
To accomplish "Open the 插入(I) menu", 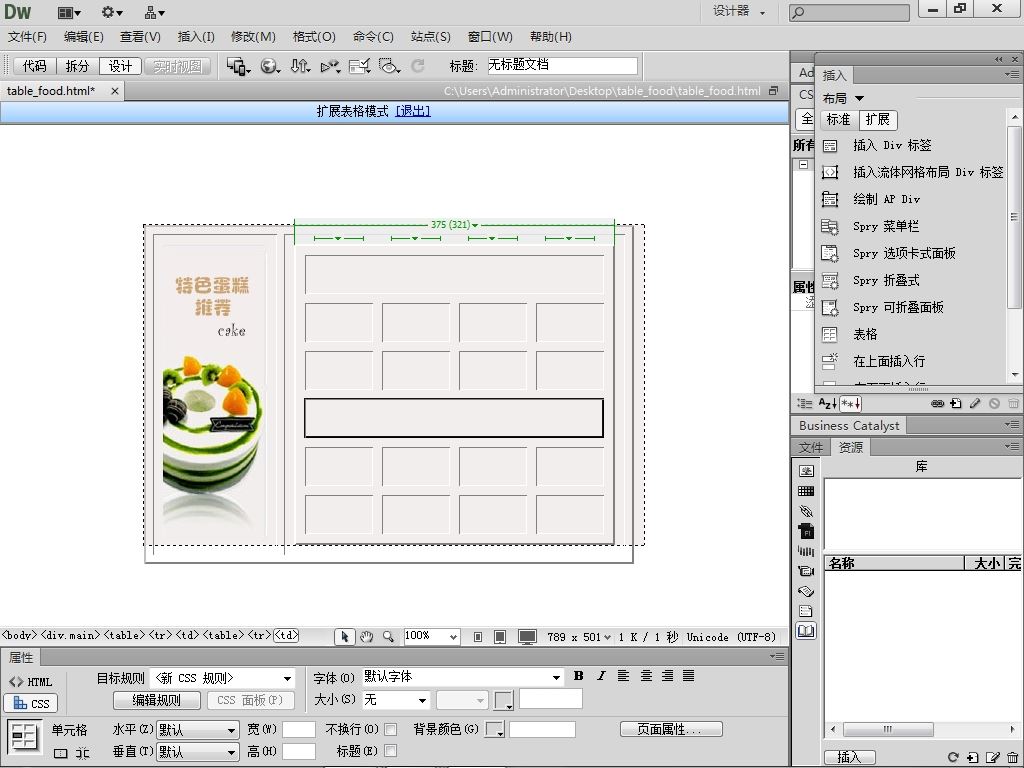I will tap(196, 37).
